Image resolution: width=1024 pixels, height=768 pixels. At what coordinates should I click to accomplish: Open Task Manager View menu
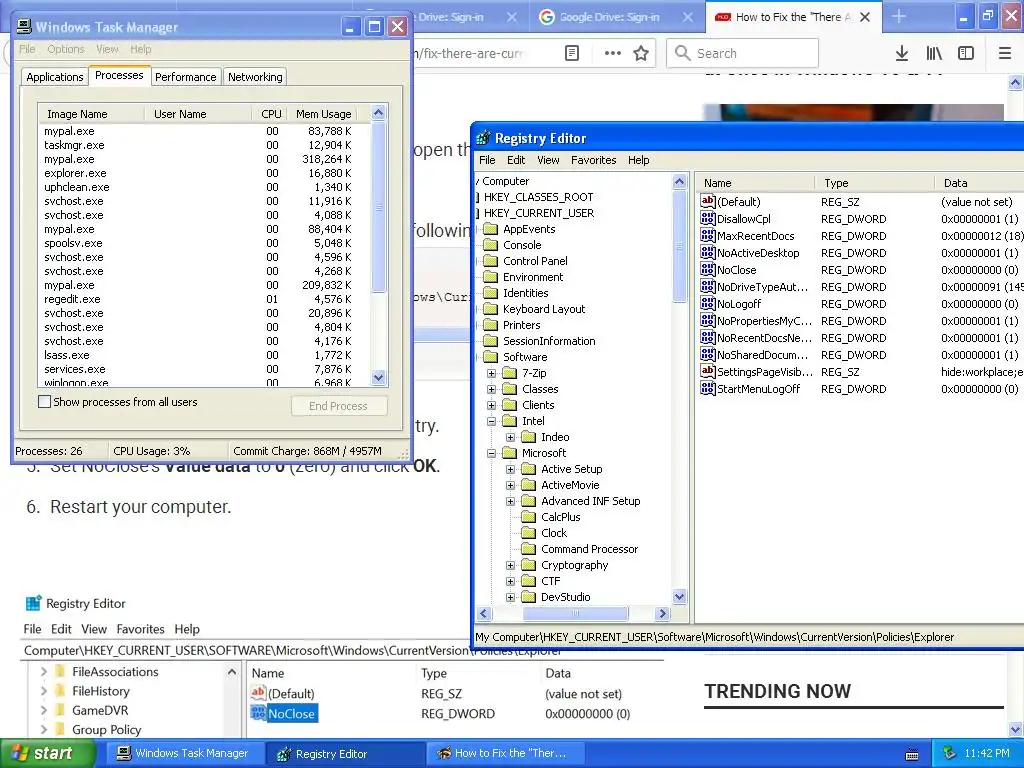pyautogui.click(x=107, y=49)
